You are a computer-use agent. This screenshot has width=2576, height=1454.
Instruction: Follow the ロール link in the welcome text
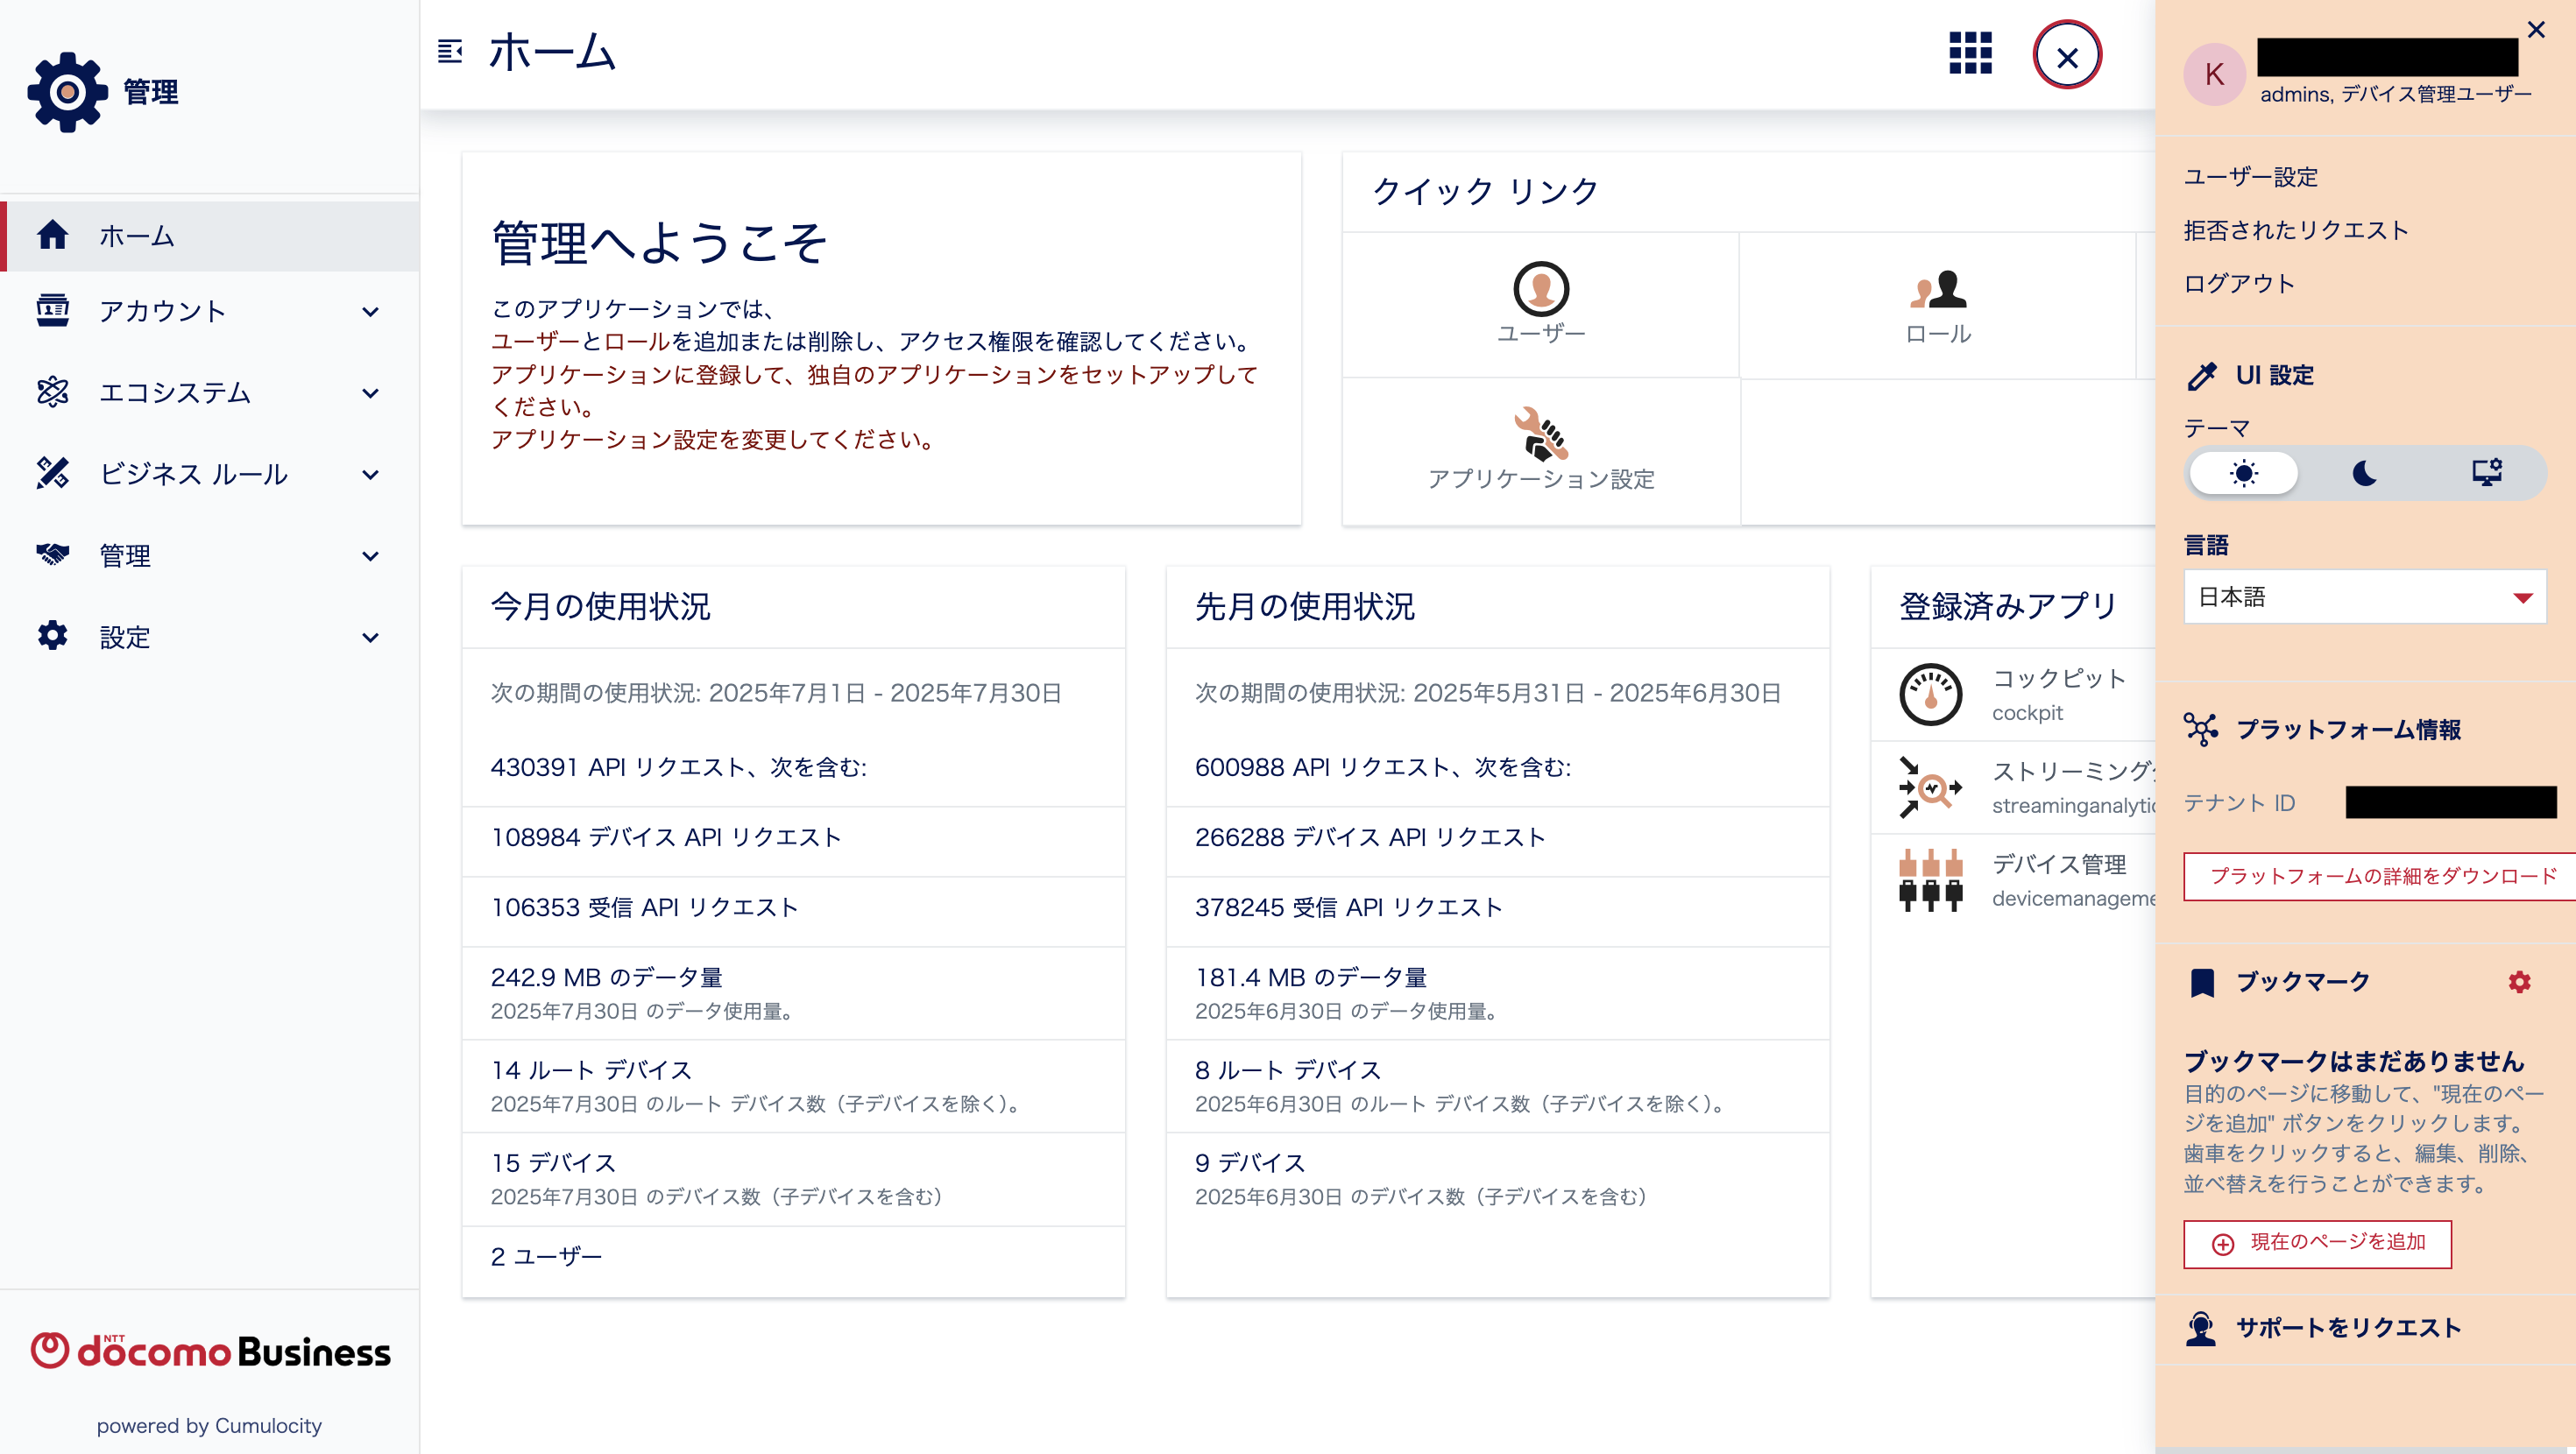[637, 341]
